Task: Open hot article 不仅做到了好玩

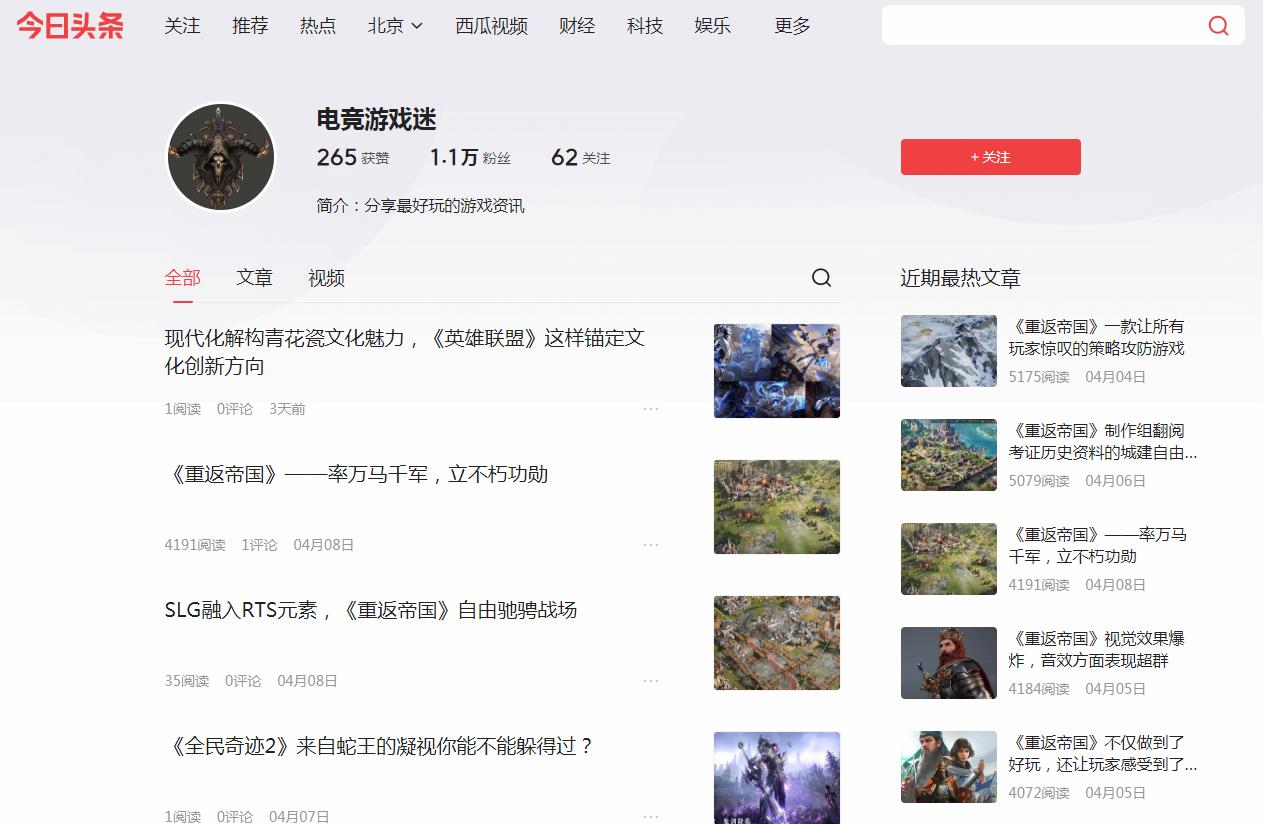Action: [x=1103, y=753]
